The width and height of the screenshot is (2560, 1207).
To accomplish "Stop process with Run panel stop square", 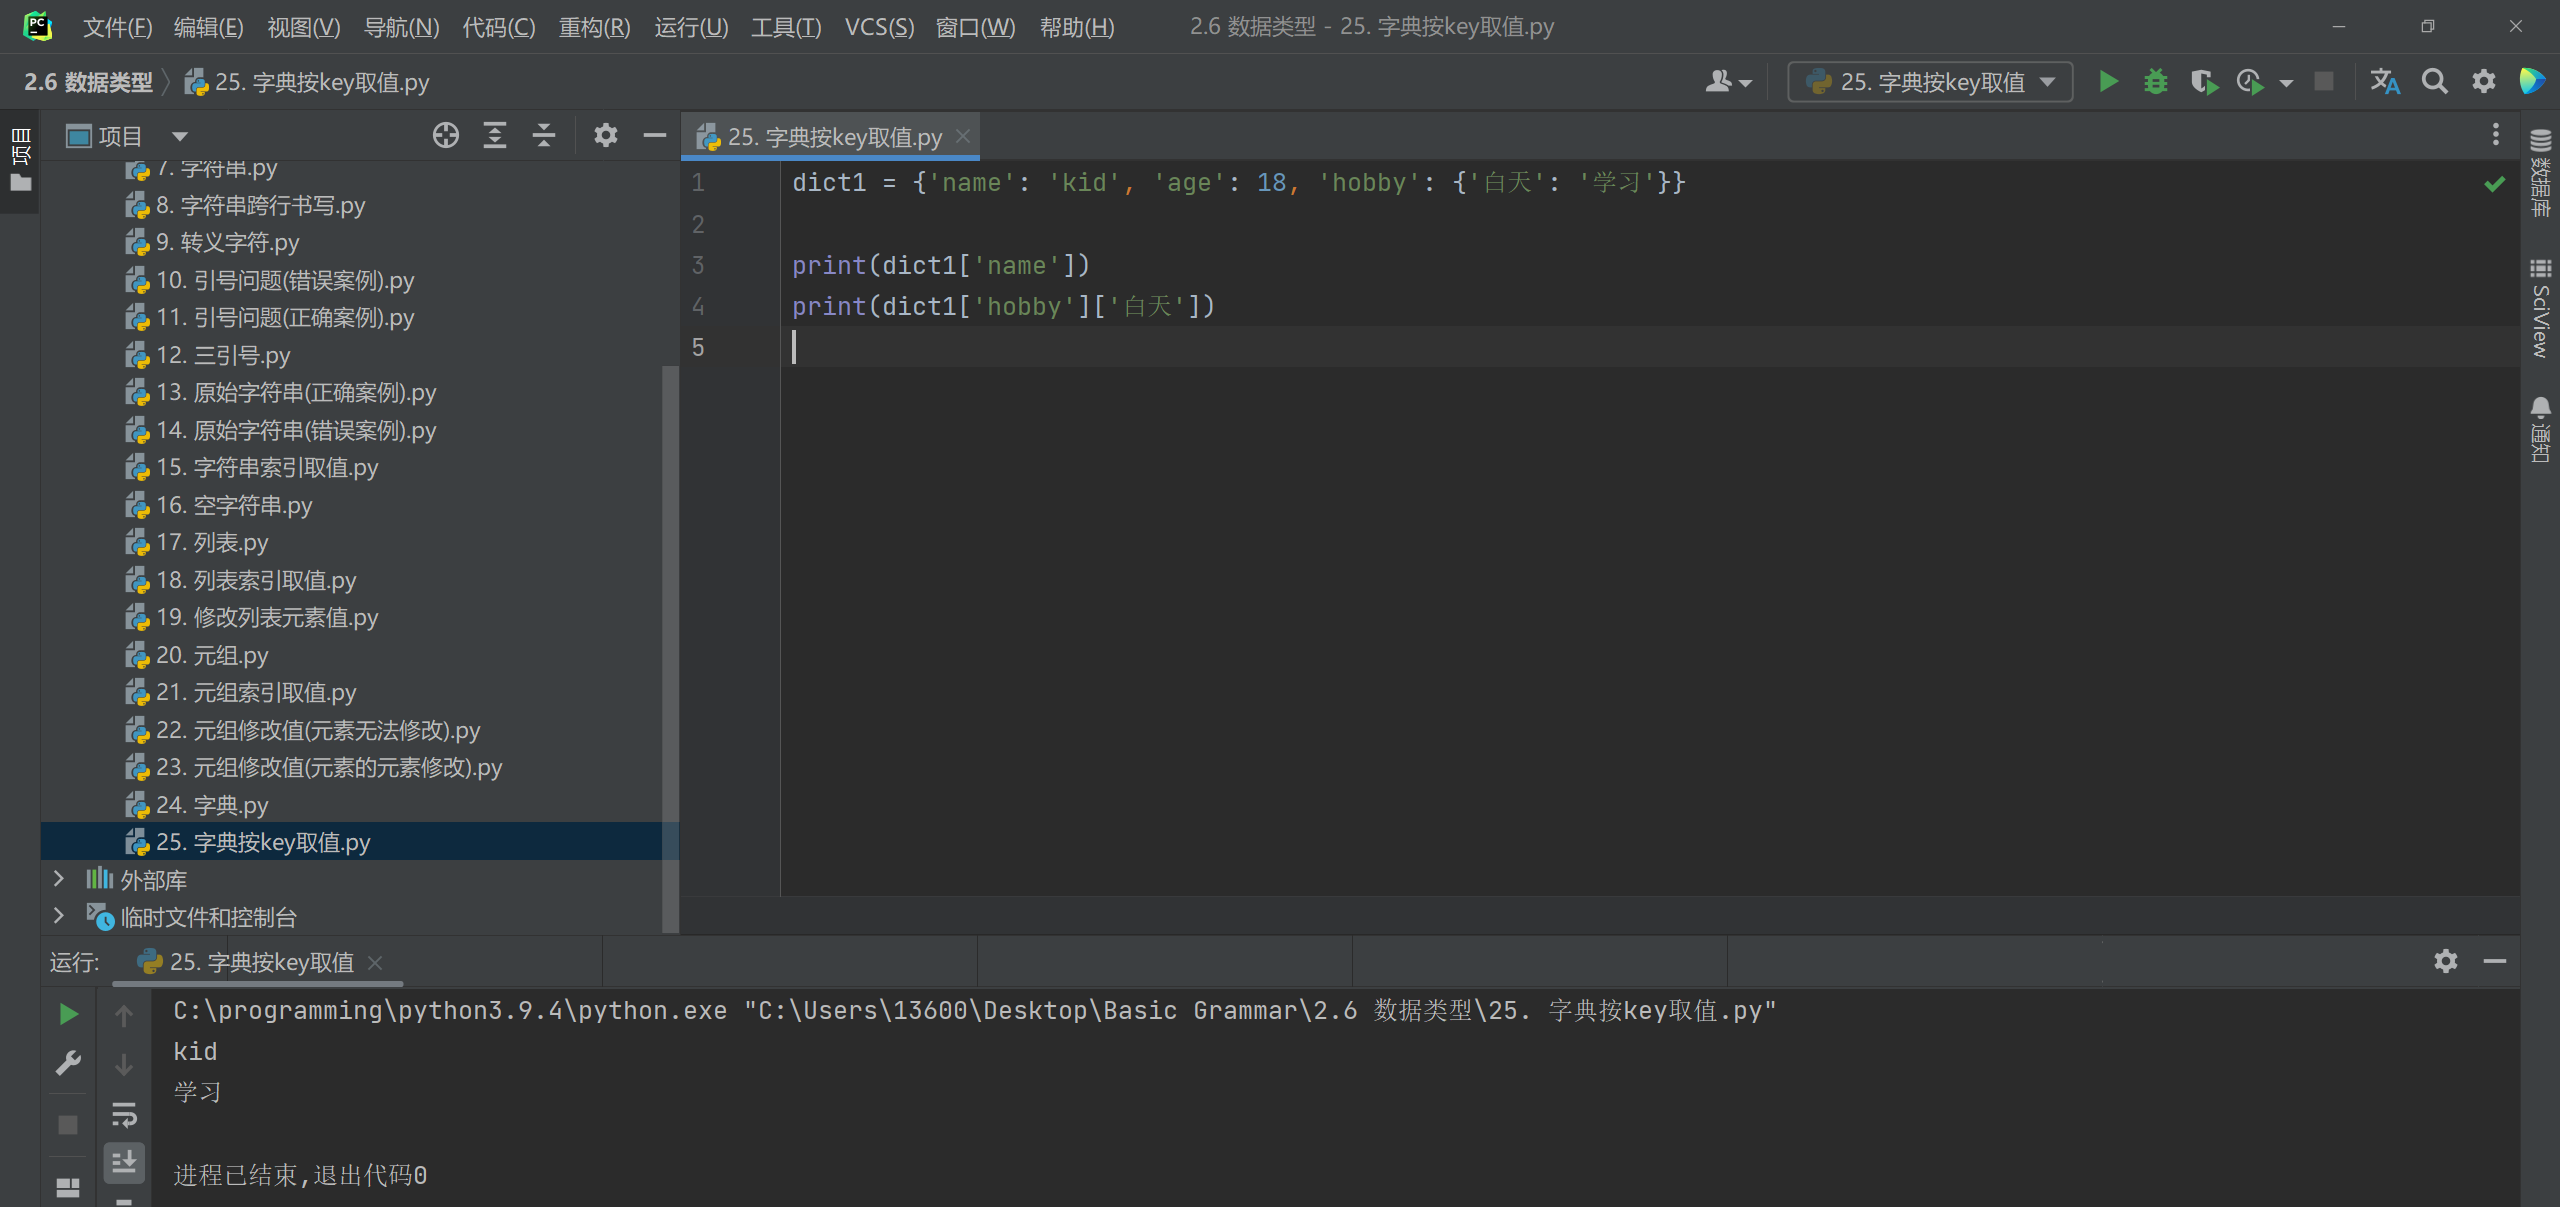I will click(x=68, y=1125).
